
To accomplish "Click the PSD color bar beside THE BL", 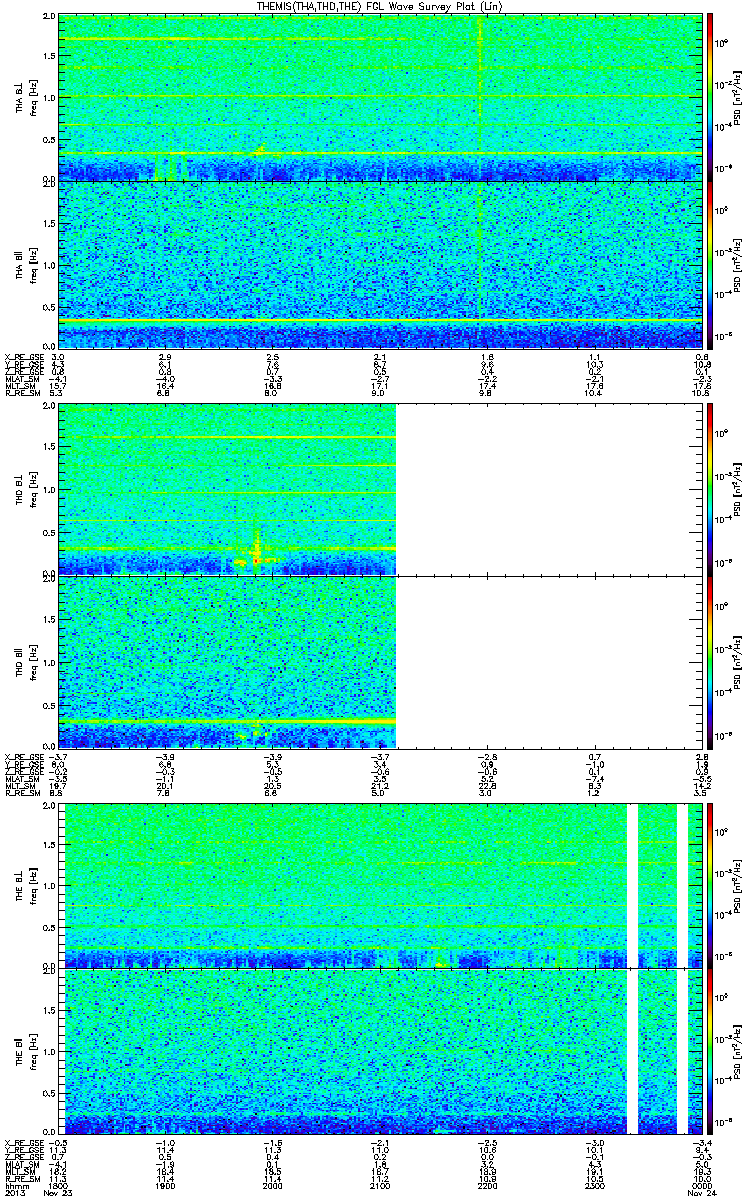I will (710, 885).
